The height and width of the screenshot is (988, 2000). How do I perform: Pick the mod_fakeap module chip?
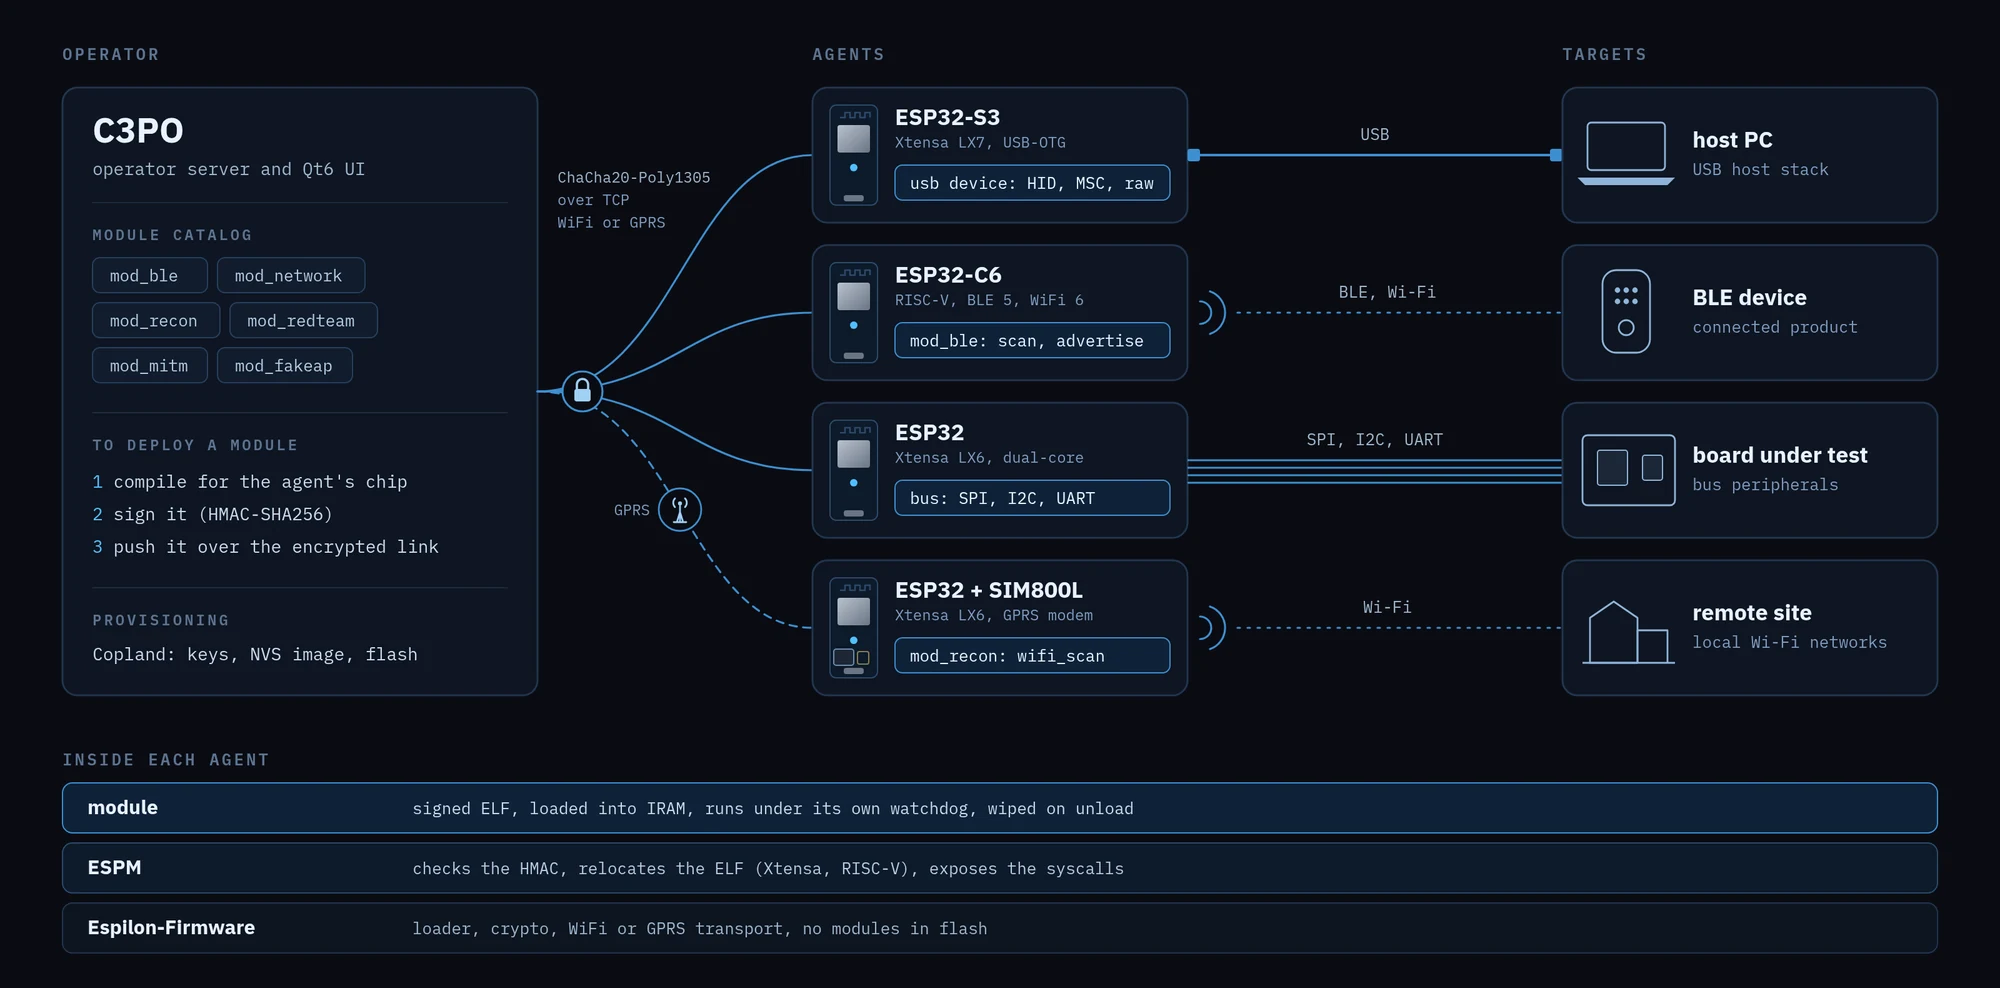[285, 365]
